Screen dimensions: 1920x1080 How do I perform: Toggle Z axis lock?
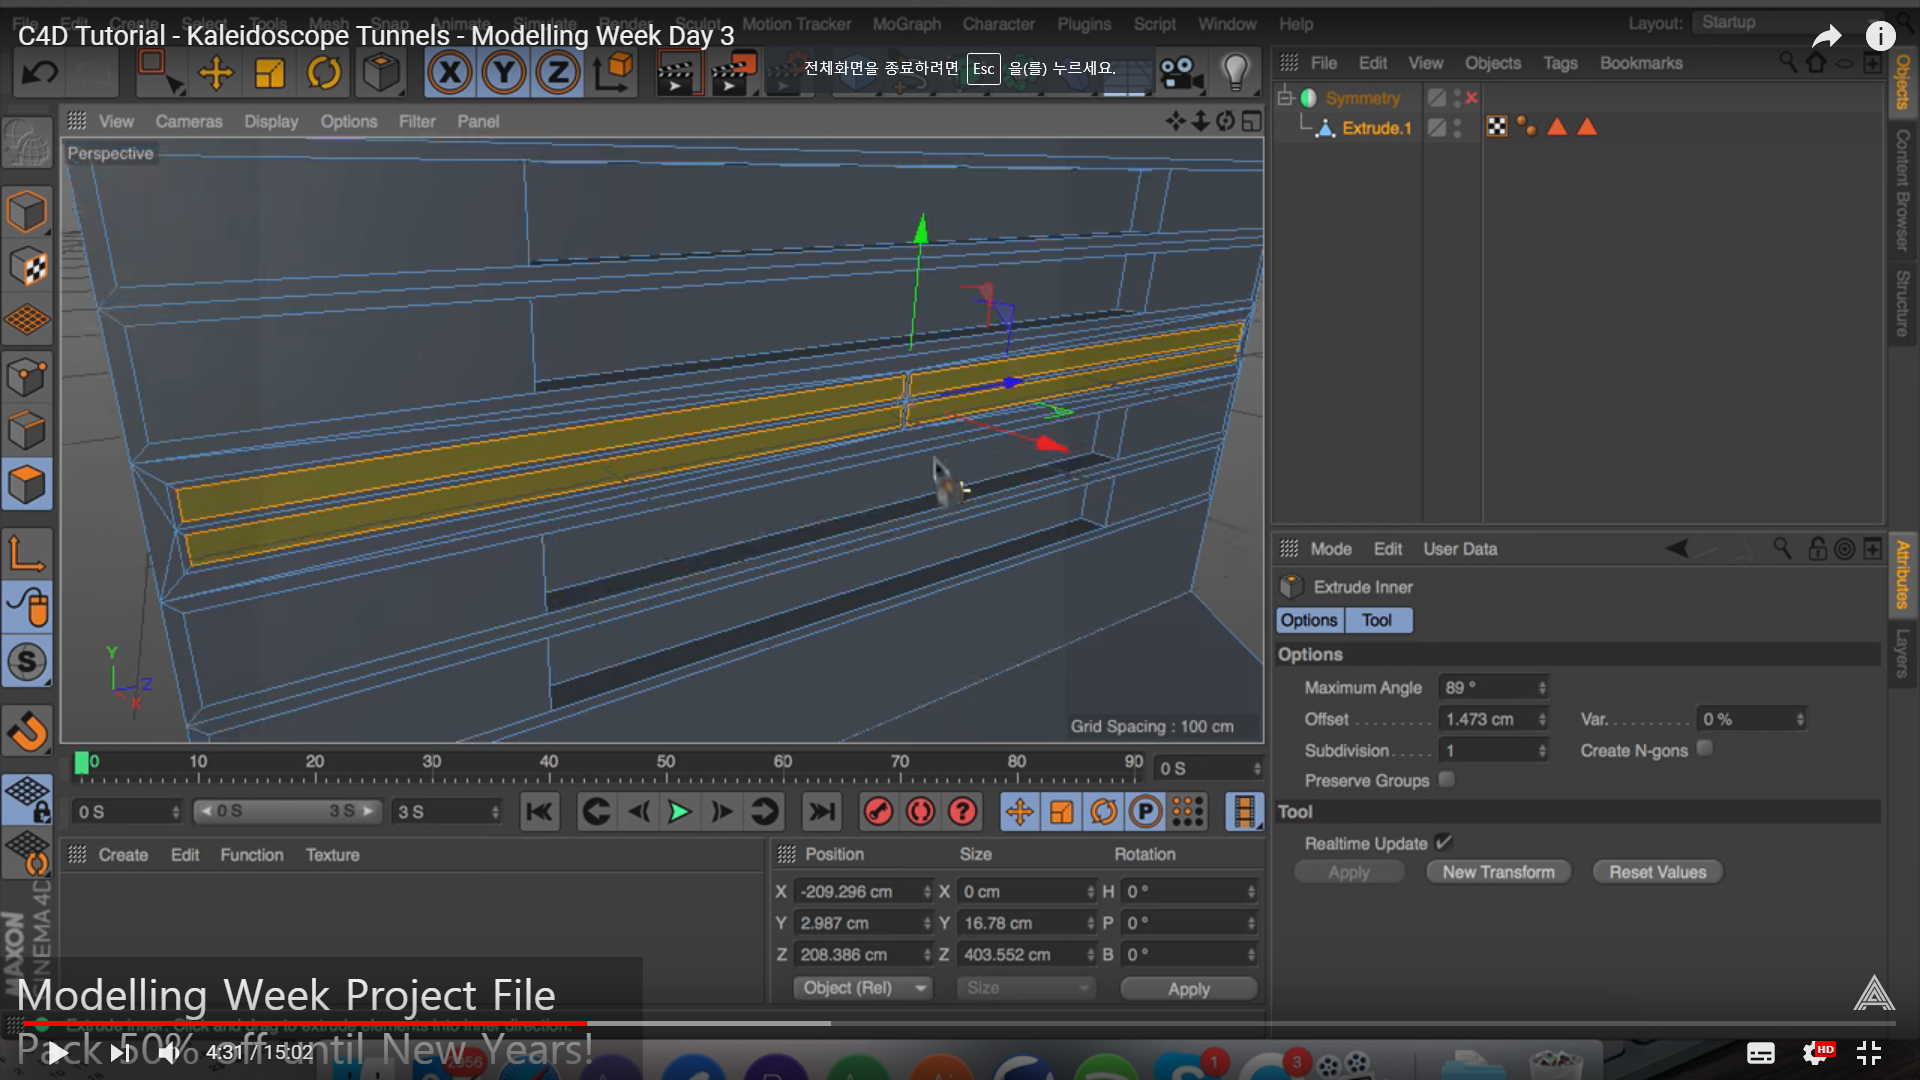558,73
